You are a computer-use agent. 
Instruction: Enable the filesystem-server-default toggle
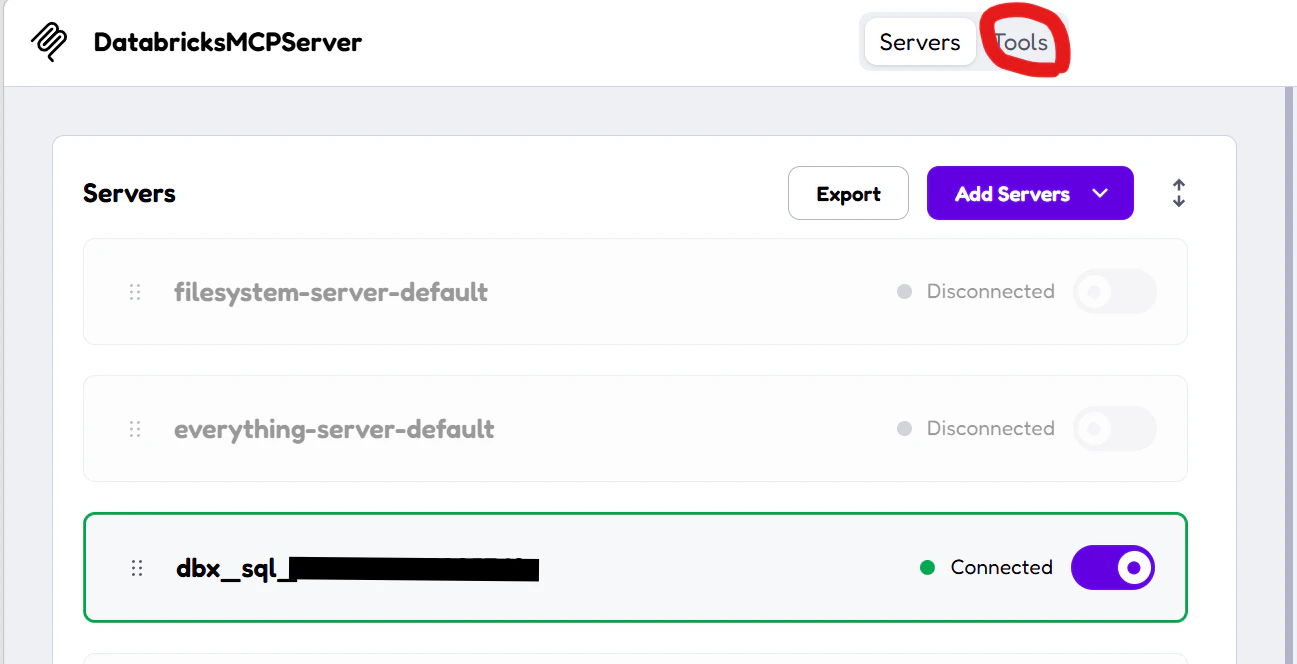(x=1115, y=292)
